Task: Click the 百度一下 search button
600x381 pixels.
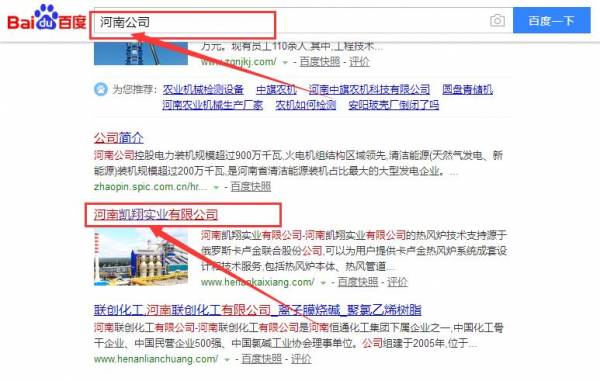Action: 551,20
